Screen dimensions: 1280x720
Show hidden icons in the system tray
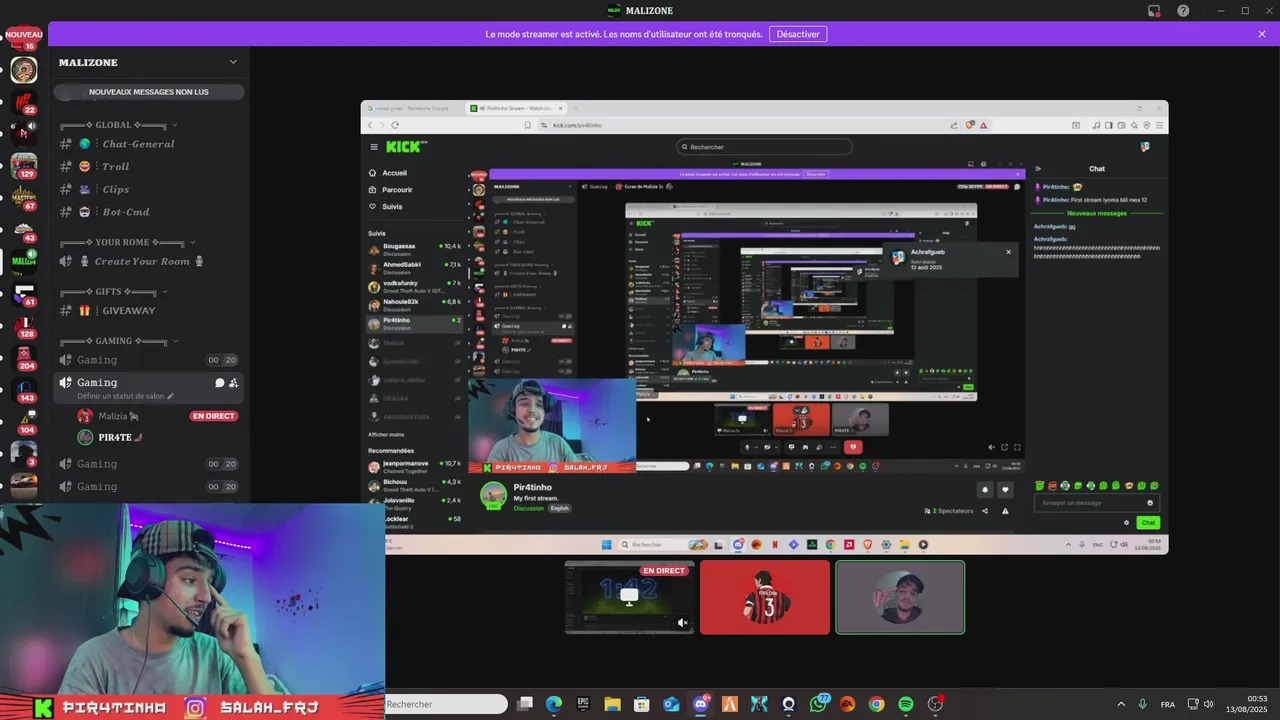pyautogui.click(x=1120, y=704)
